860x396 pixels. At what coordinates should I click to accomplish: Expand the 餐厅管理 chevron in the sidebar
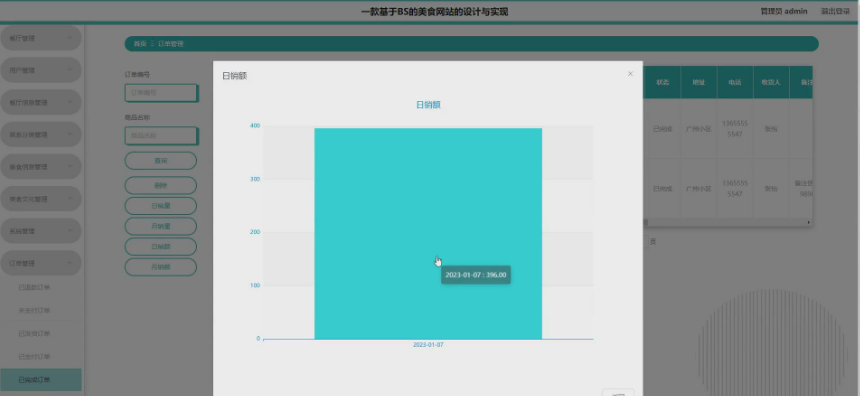(x=70, y=38)
